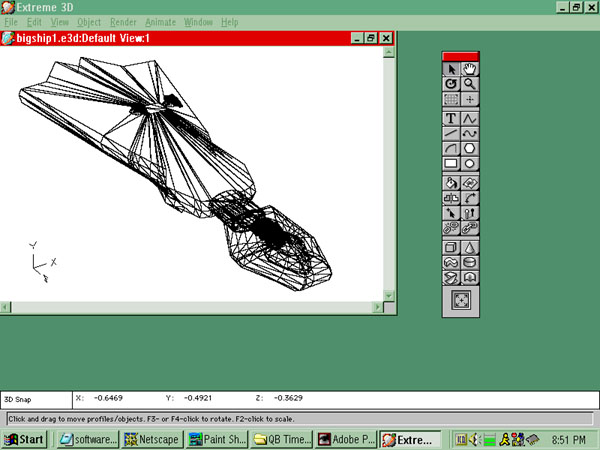
Task: Click the Windows Start button
Action: tap(24, 439)
